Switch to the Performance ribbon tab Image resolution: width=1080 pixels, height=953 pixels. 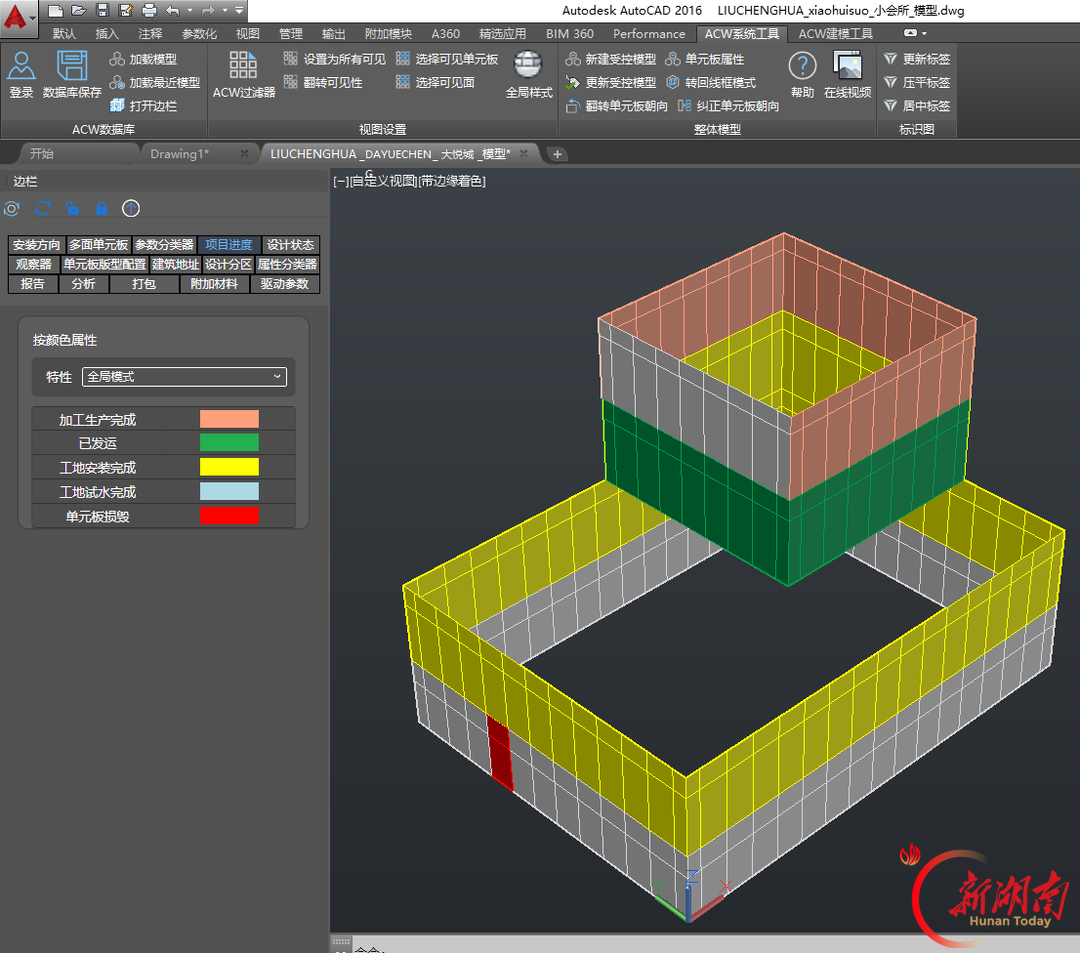(649, 34)
